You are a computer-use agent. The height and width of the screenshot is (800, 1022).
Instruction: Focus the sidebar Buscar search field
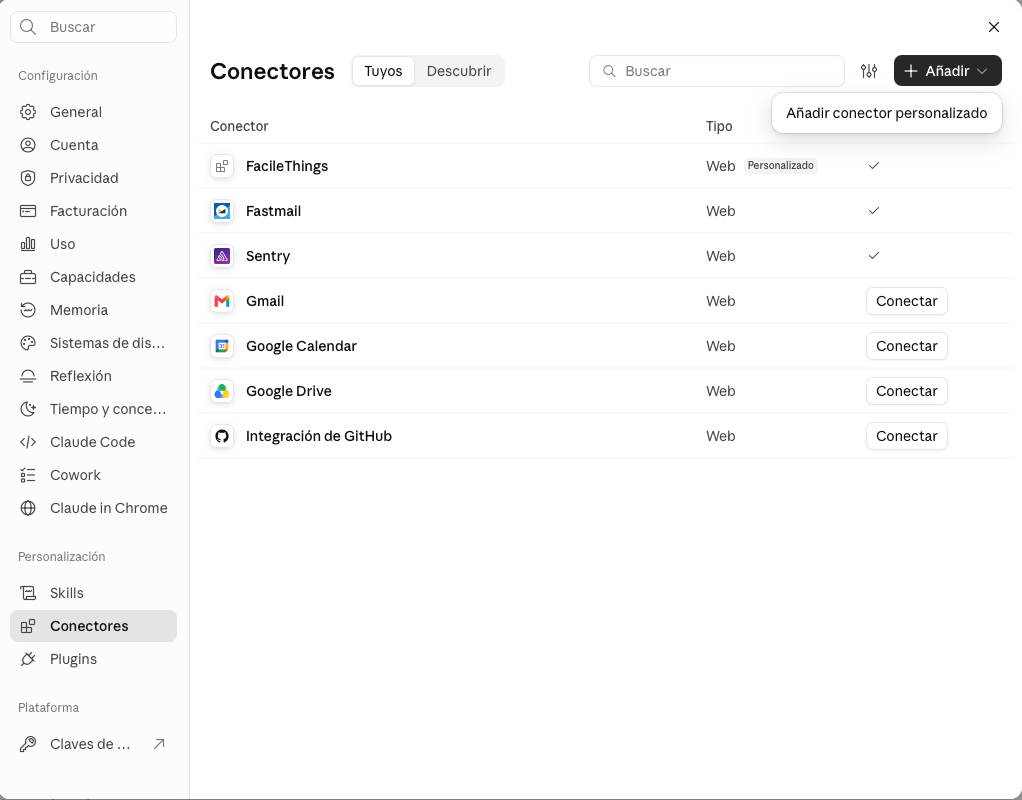tap(93, 27)
